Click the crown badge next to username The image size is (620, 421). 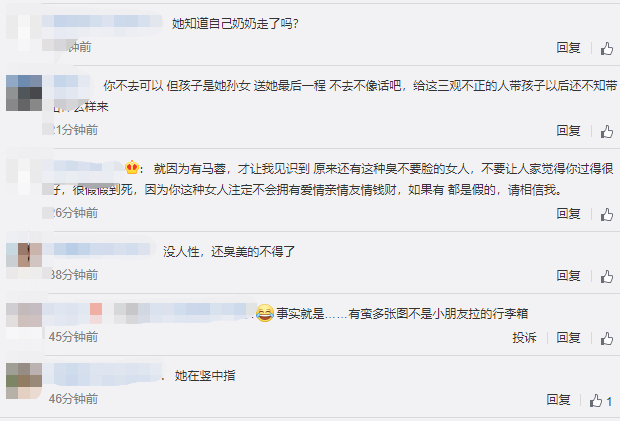[132, 168]
